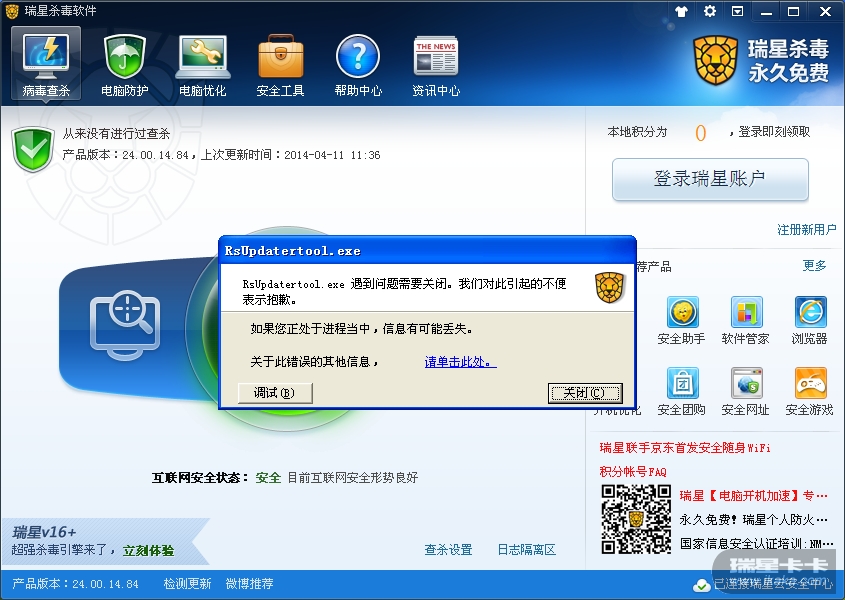Select the 安全工具 toolbox tab

tap(280, 64)
